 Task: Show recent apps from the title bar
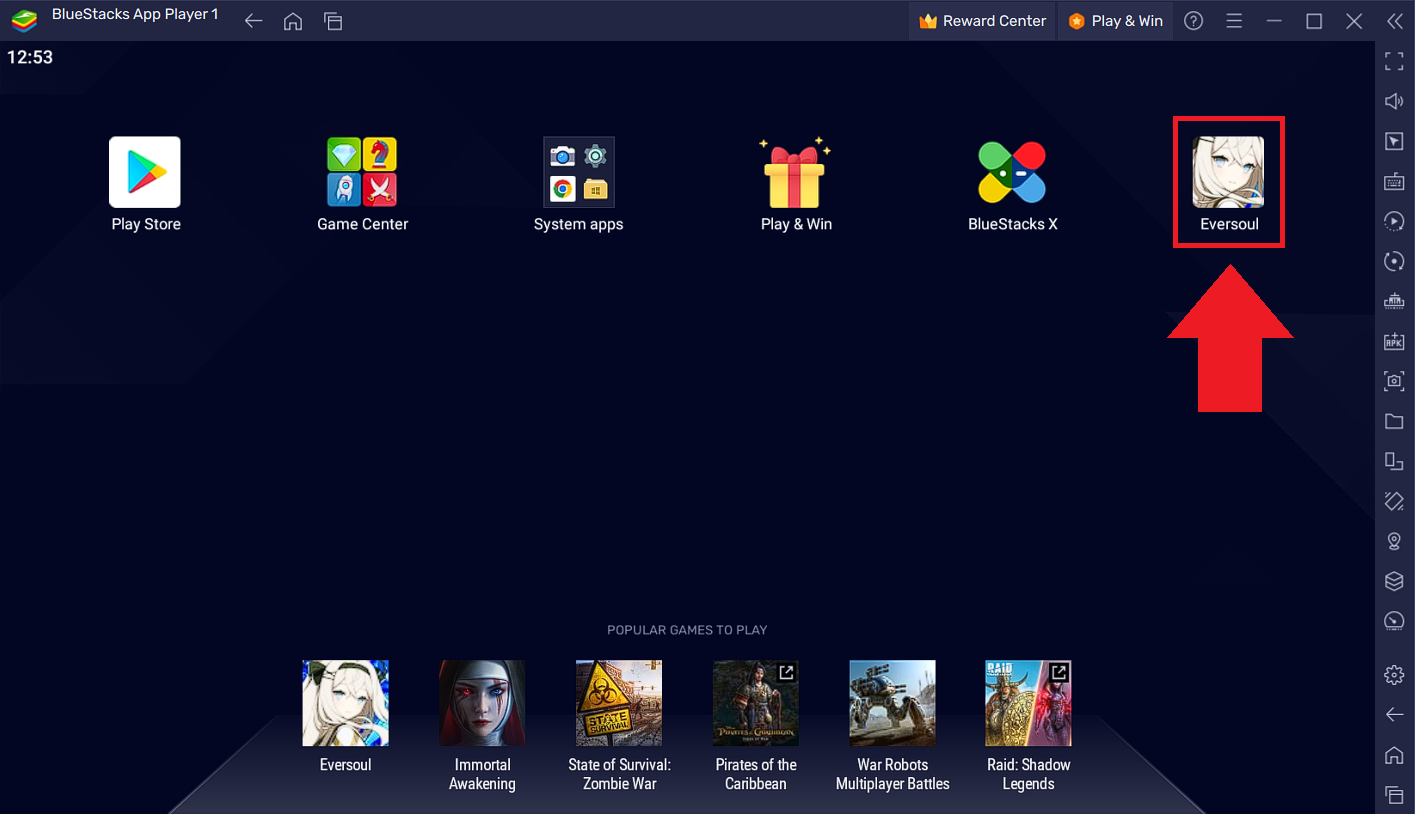(x=333, y=21)
